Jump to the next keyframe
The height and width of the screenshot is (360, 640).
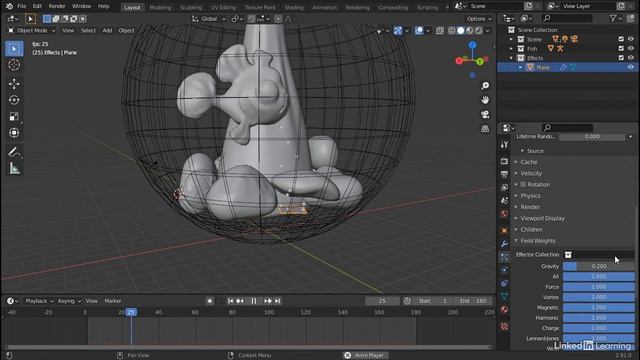click(x=268, y=301)
